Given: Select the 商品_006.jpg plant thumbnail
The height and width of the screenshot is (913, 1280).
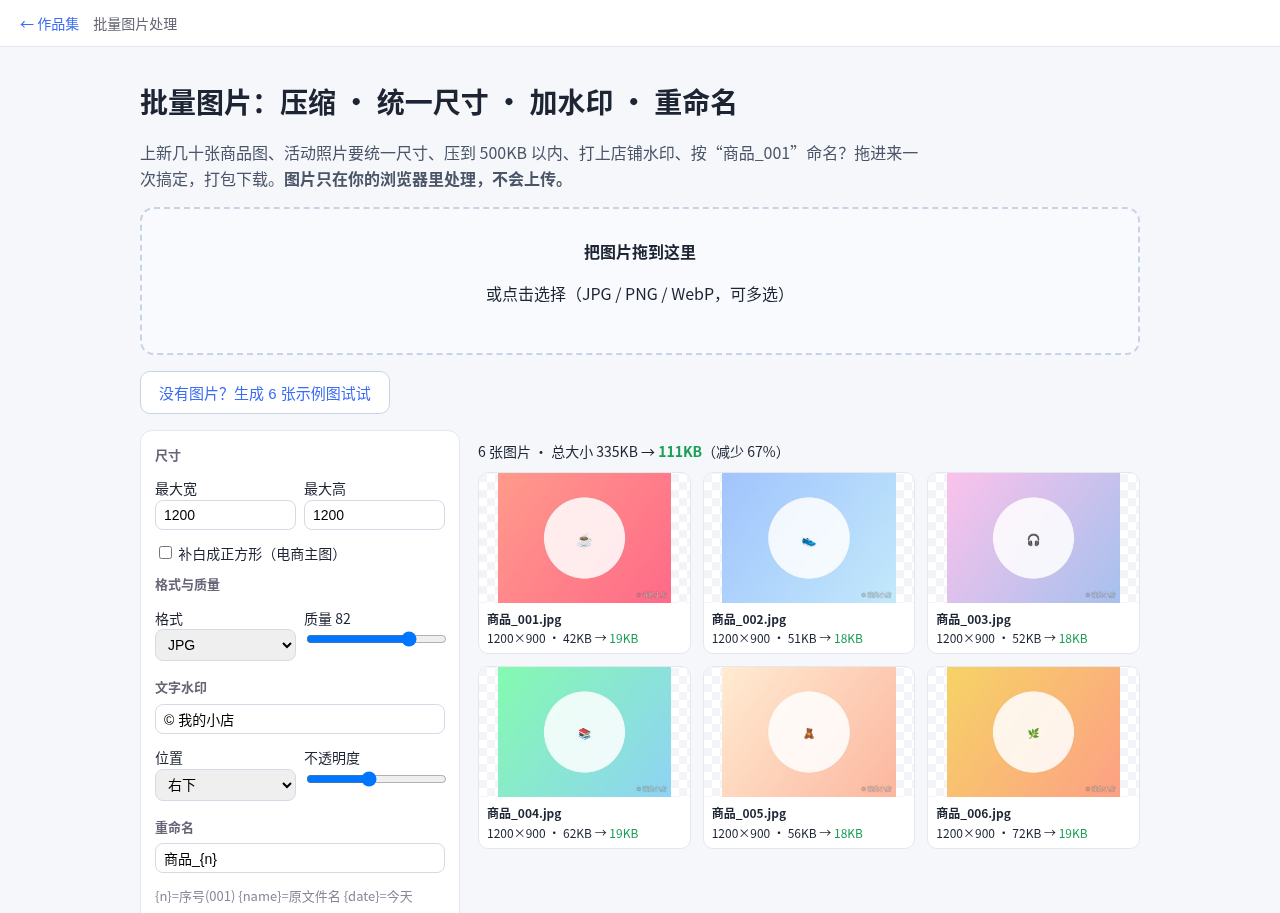Looking at the screenshot, I should point(1033,732).
